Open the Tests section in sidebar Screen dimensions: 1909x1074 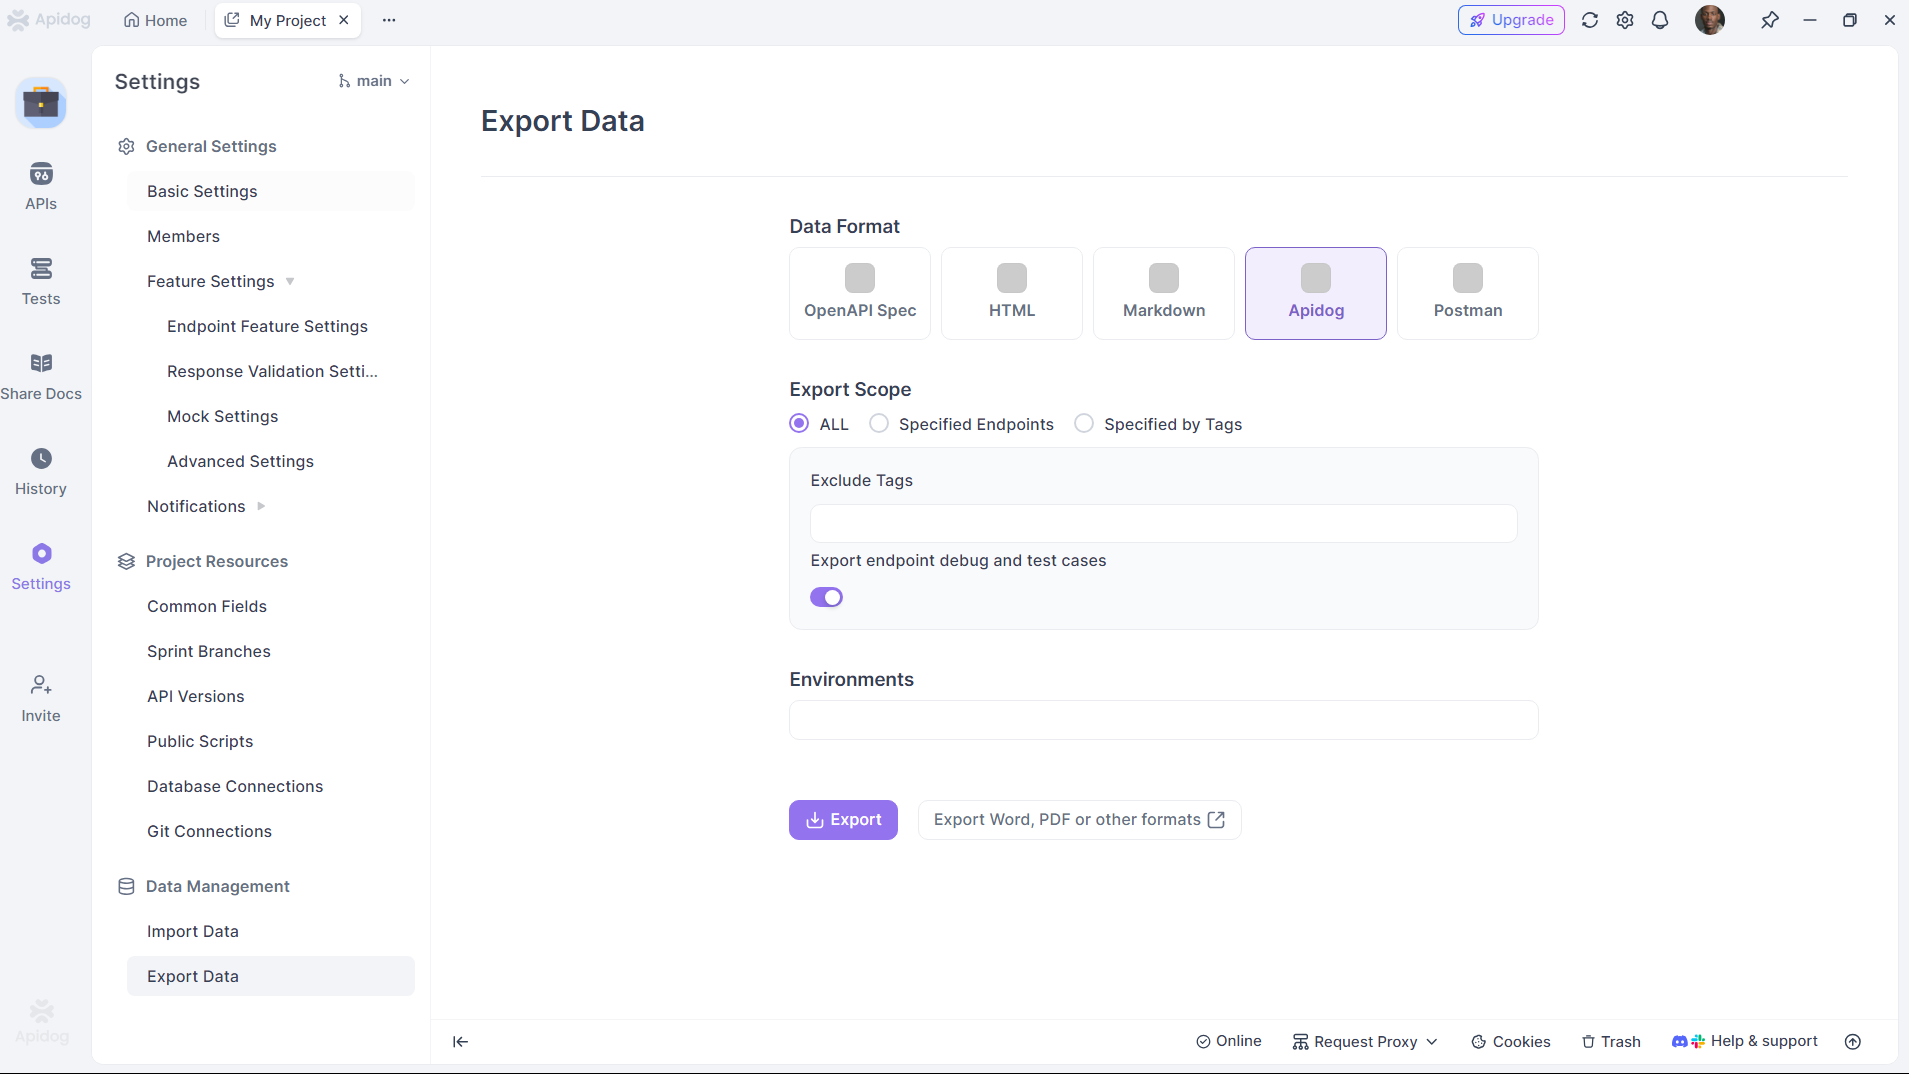click(41, 281)
